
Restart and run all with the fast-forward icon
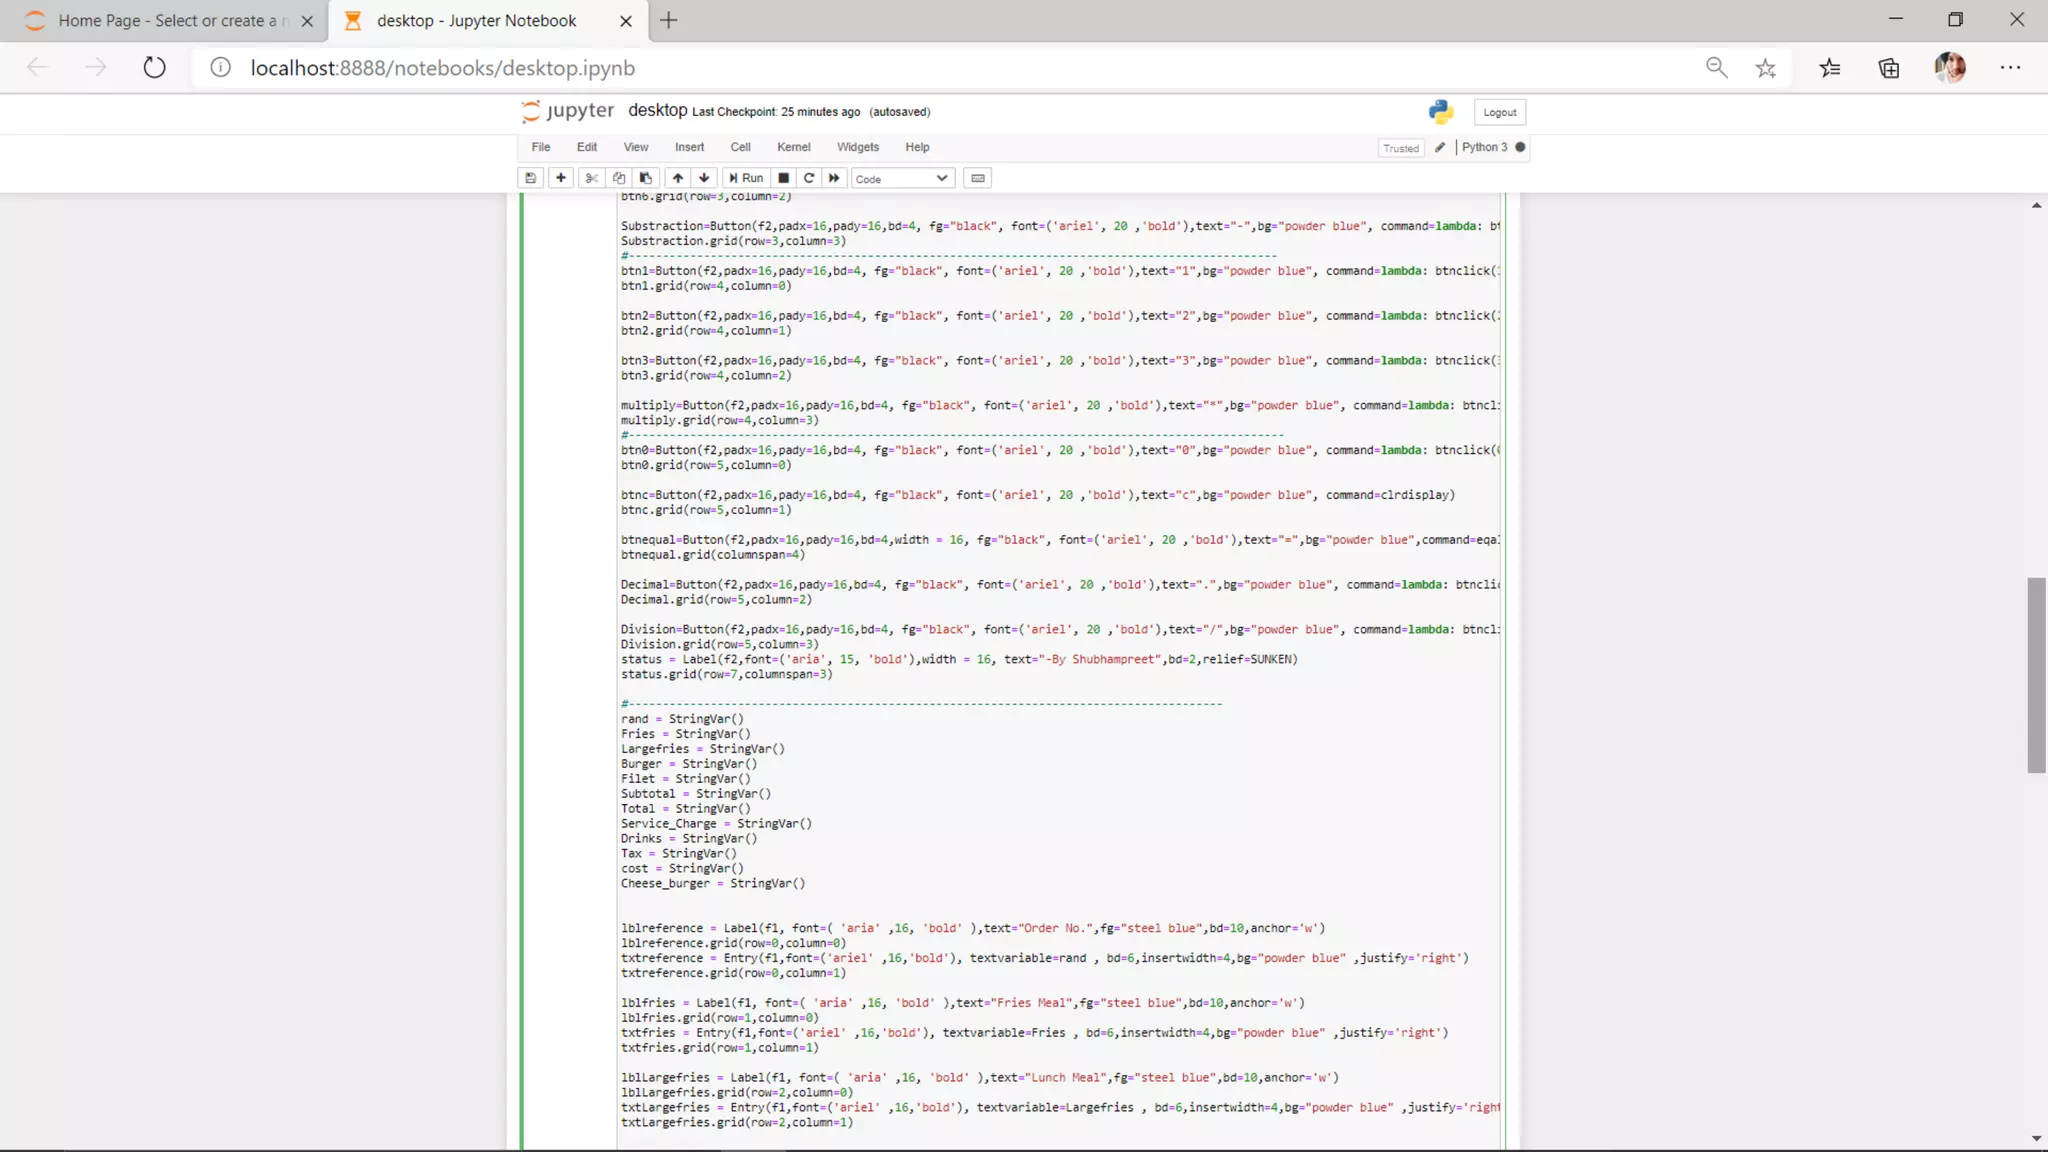834,178
